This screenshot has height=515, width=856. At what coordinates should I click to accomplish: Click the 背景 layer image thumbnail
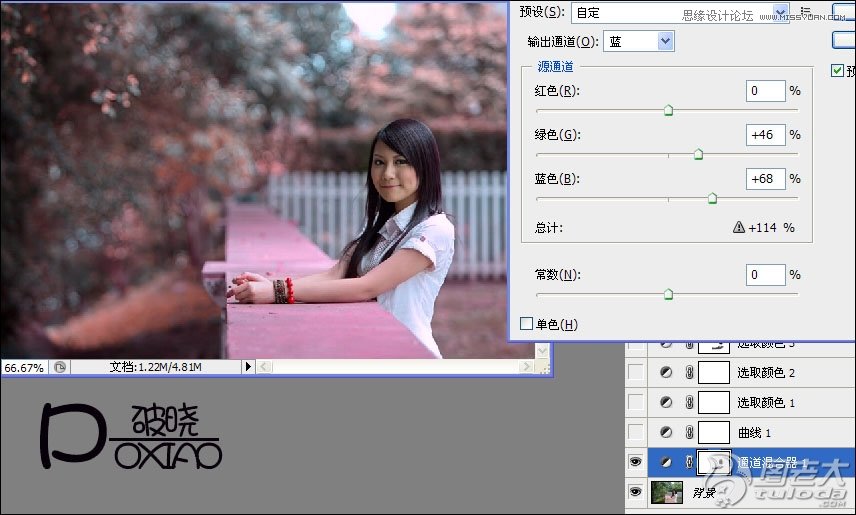tap(667, 492)
